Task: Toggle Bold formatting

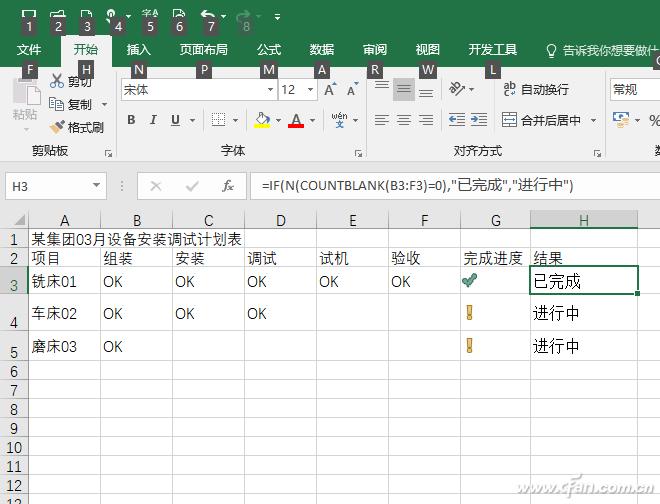Action: coord(131,120)
